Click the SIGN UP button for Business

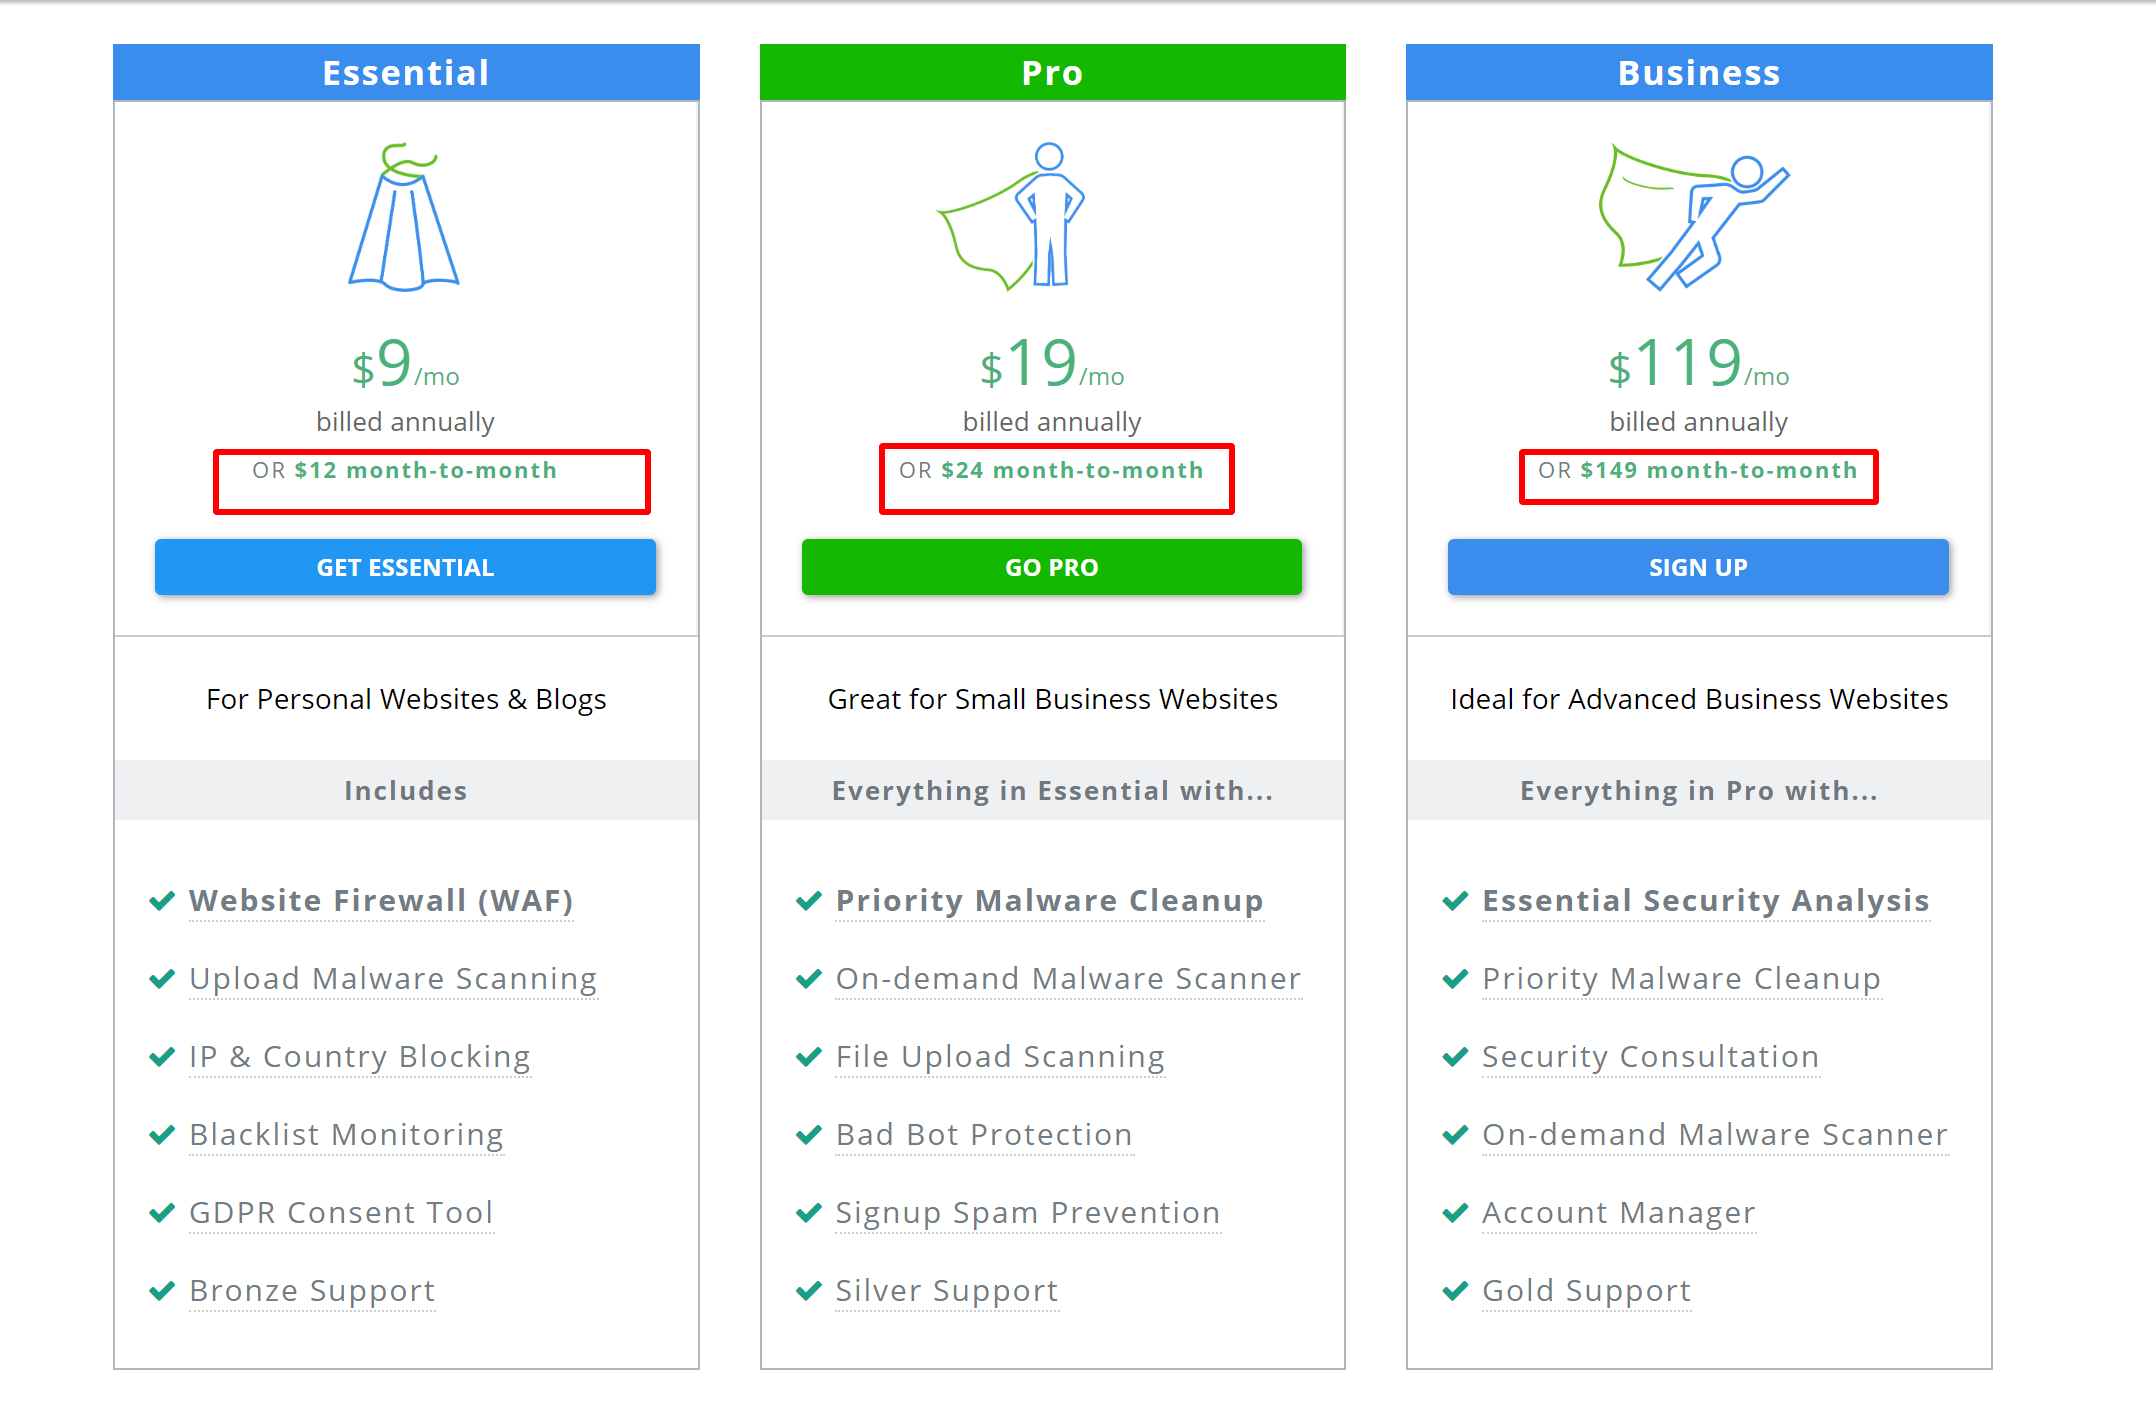(1698, 567)
